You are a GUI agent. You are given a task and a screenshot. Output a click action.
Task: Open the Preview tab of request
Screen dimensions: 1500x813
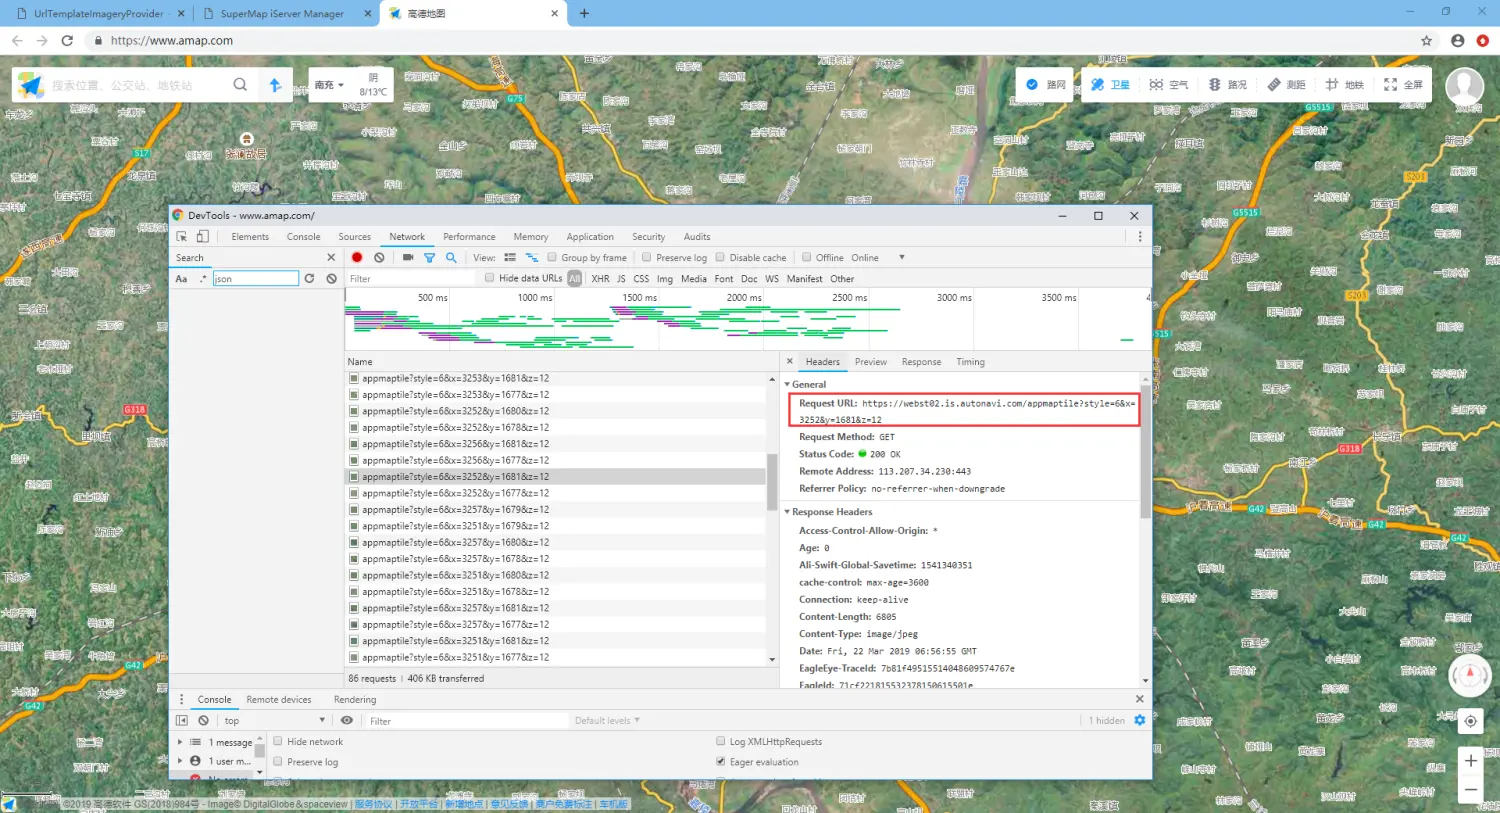(871, 362)
